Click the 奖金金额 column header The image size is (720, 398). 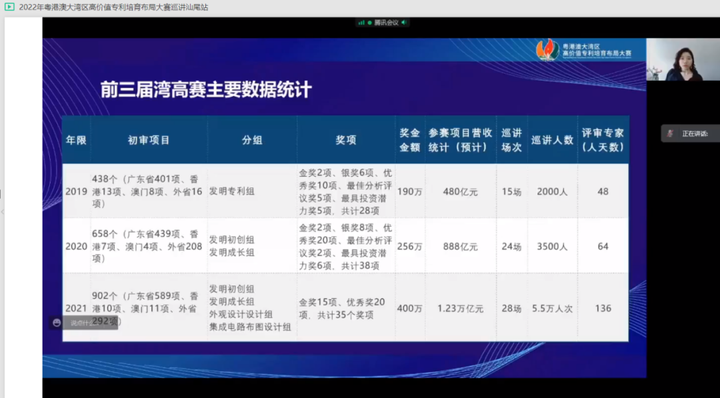coord(410,140)
